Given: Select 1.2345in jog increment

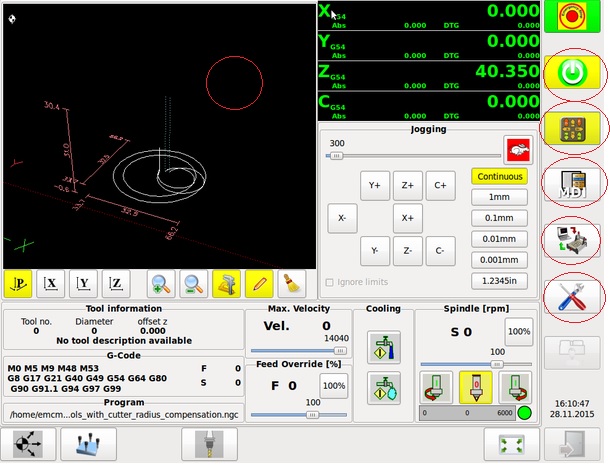Looking at the screenshot, I should click(500, 281).
